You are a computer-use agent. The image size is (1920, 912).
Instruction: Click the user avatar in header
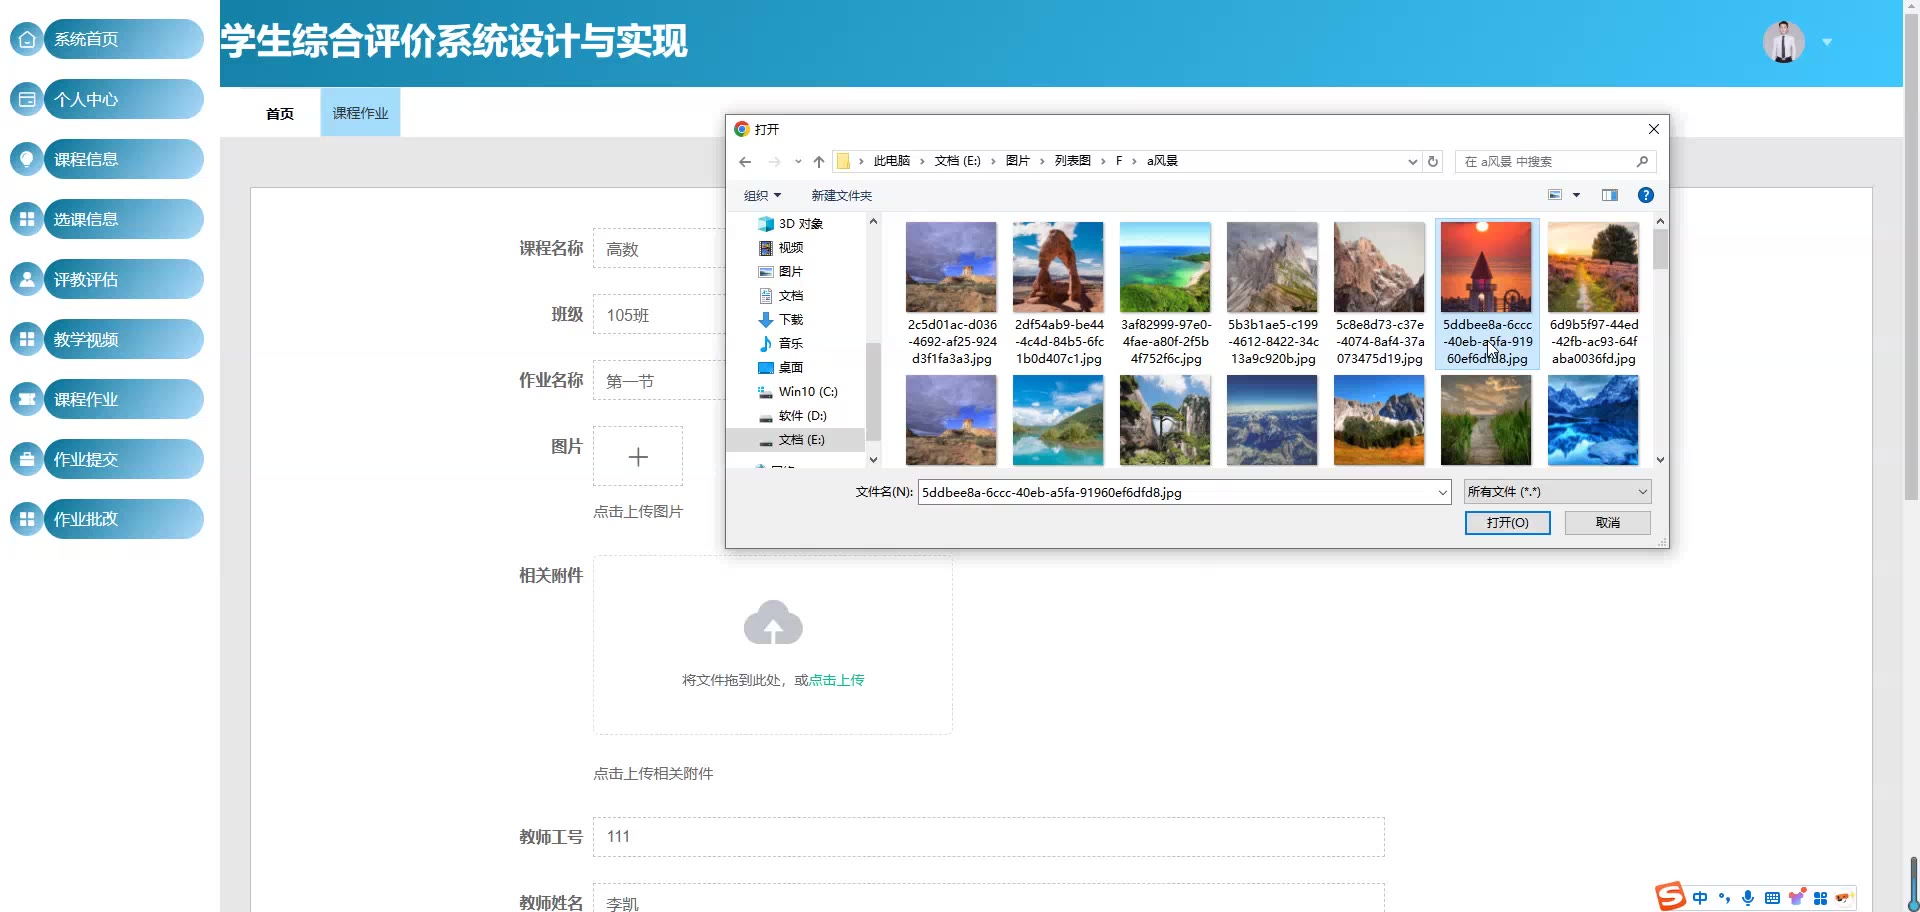click(x=1783, y=42)
